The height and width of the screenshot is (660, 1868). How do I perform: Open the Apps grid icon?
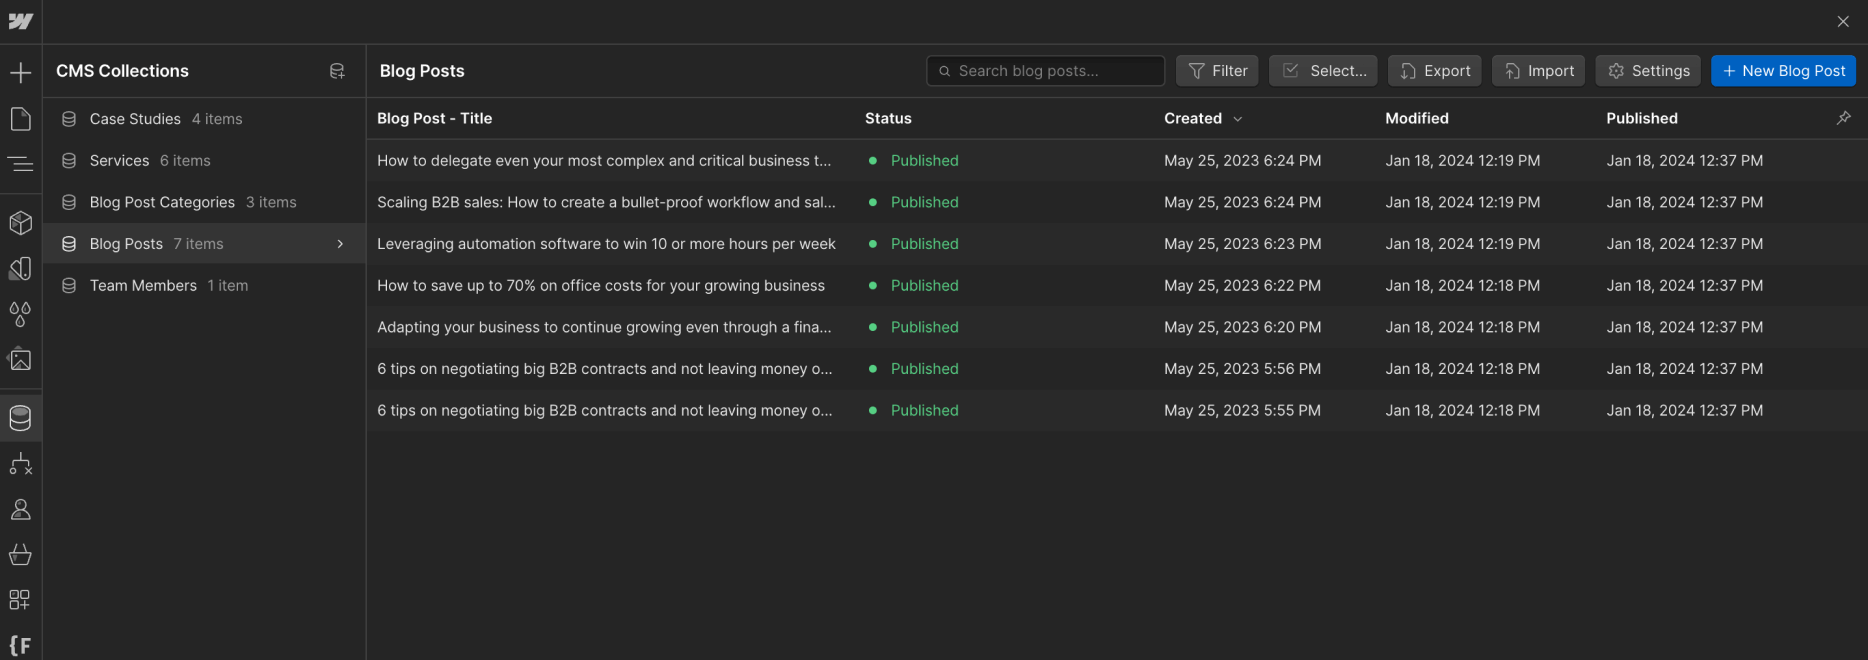[20, 599]
